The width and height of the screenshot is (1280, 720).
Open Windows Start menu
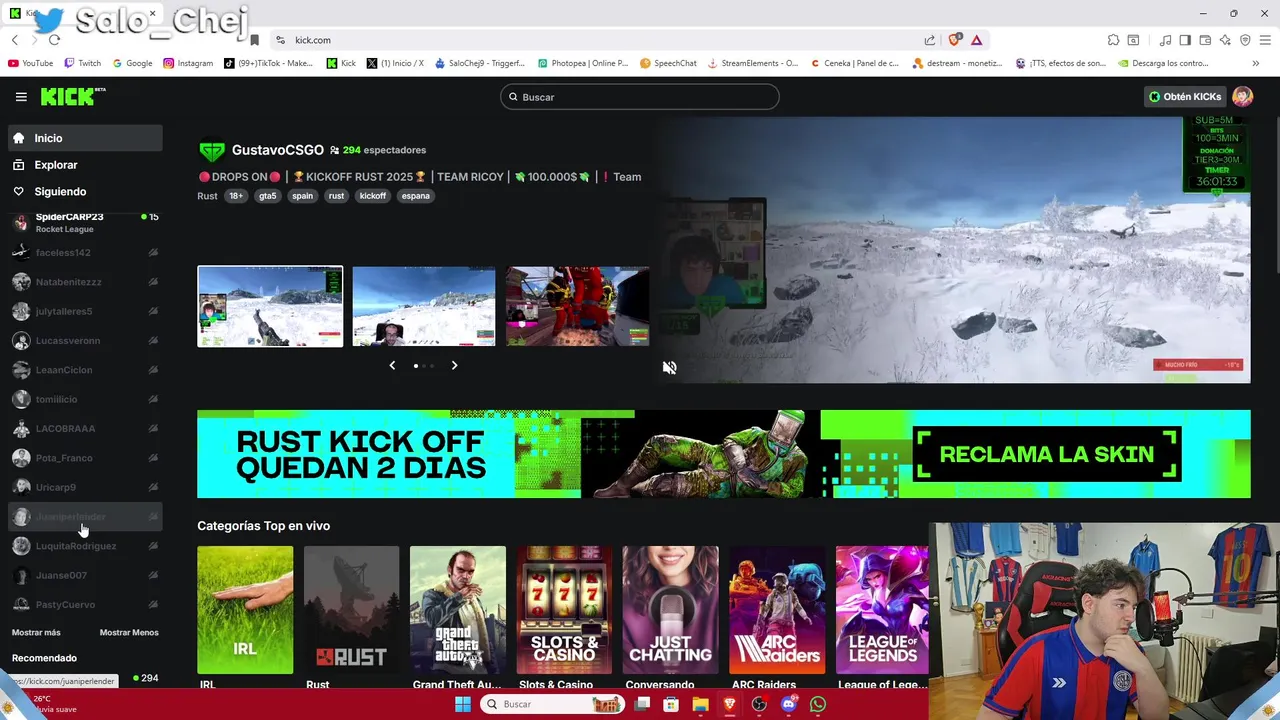click(462, 704)
